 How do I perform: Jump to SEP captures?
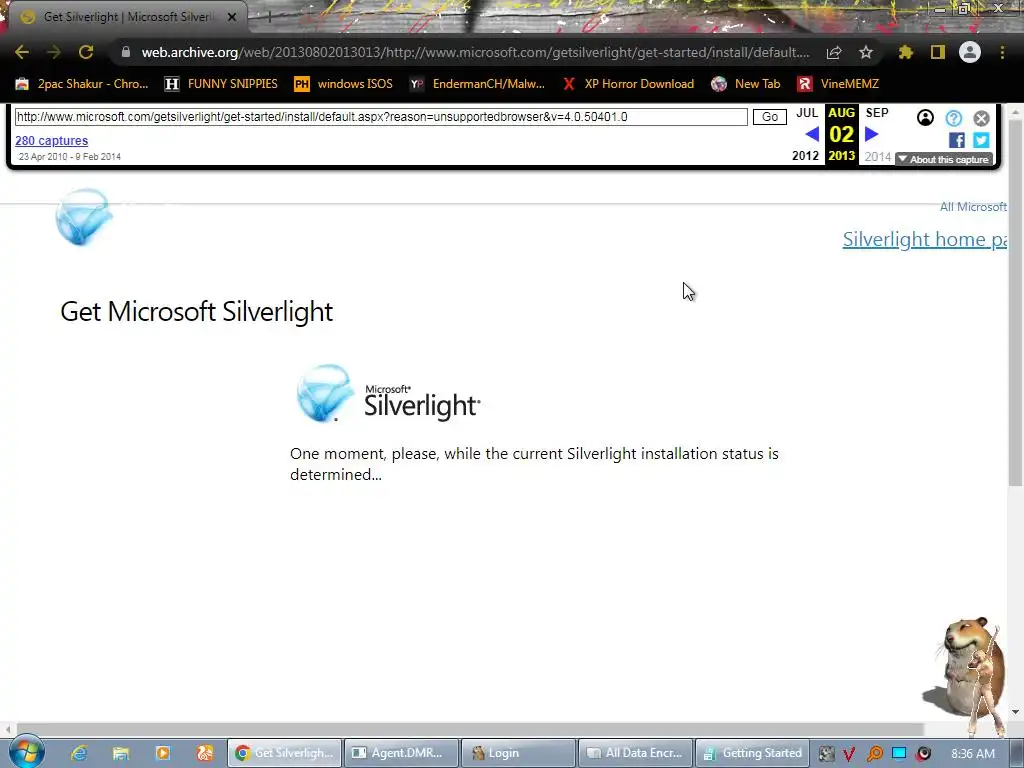coord(877,113)
